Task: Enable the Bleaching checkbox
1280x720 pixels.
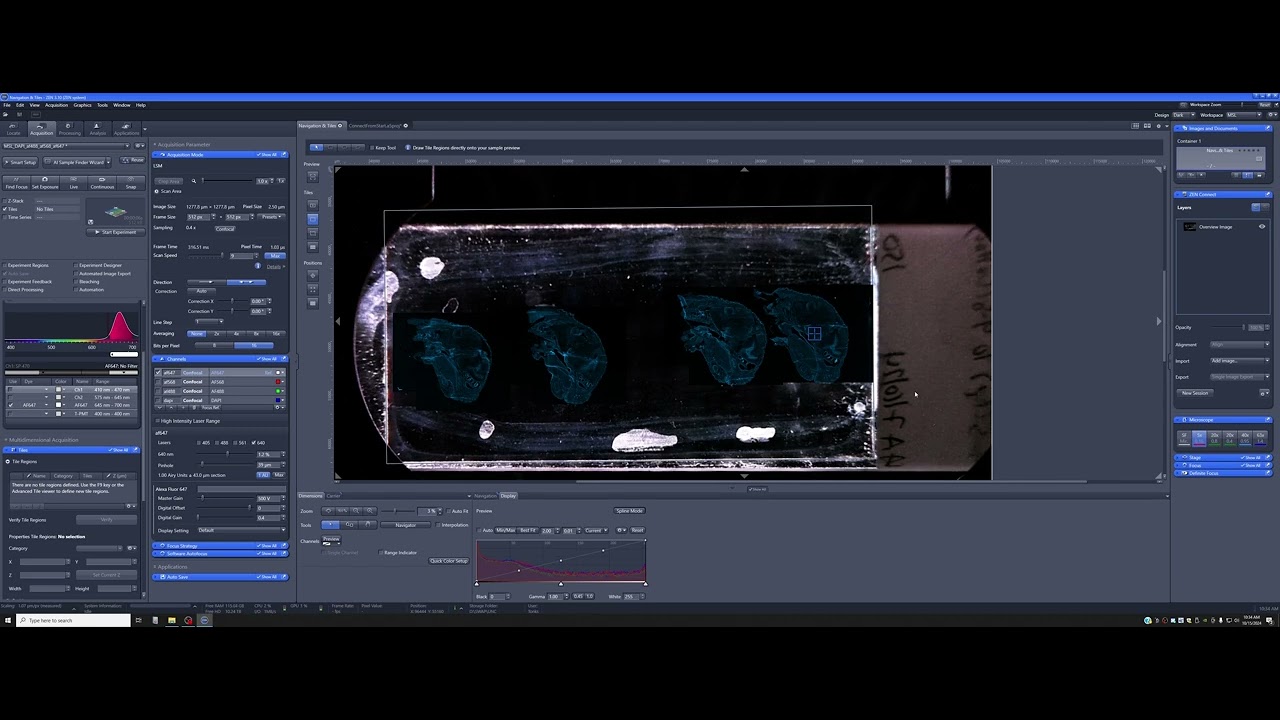Action: point(76,282)
